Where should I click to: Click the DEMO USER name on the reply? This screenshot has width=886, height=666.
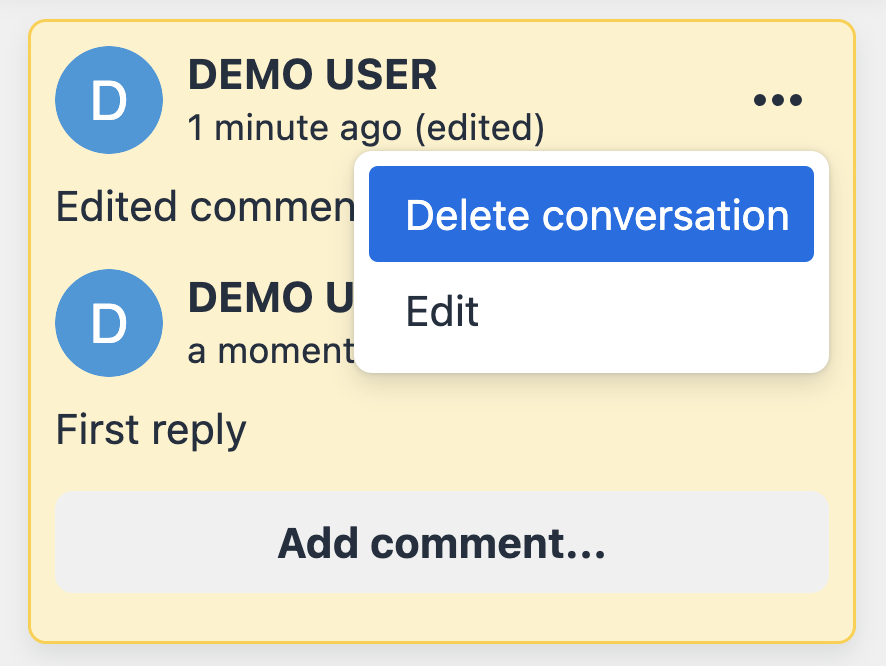pyautogui.click(x=268, y=297)
